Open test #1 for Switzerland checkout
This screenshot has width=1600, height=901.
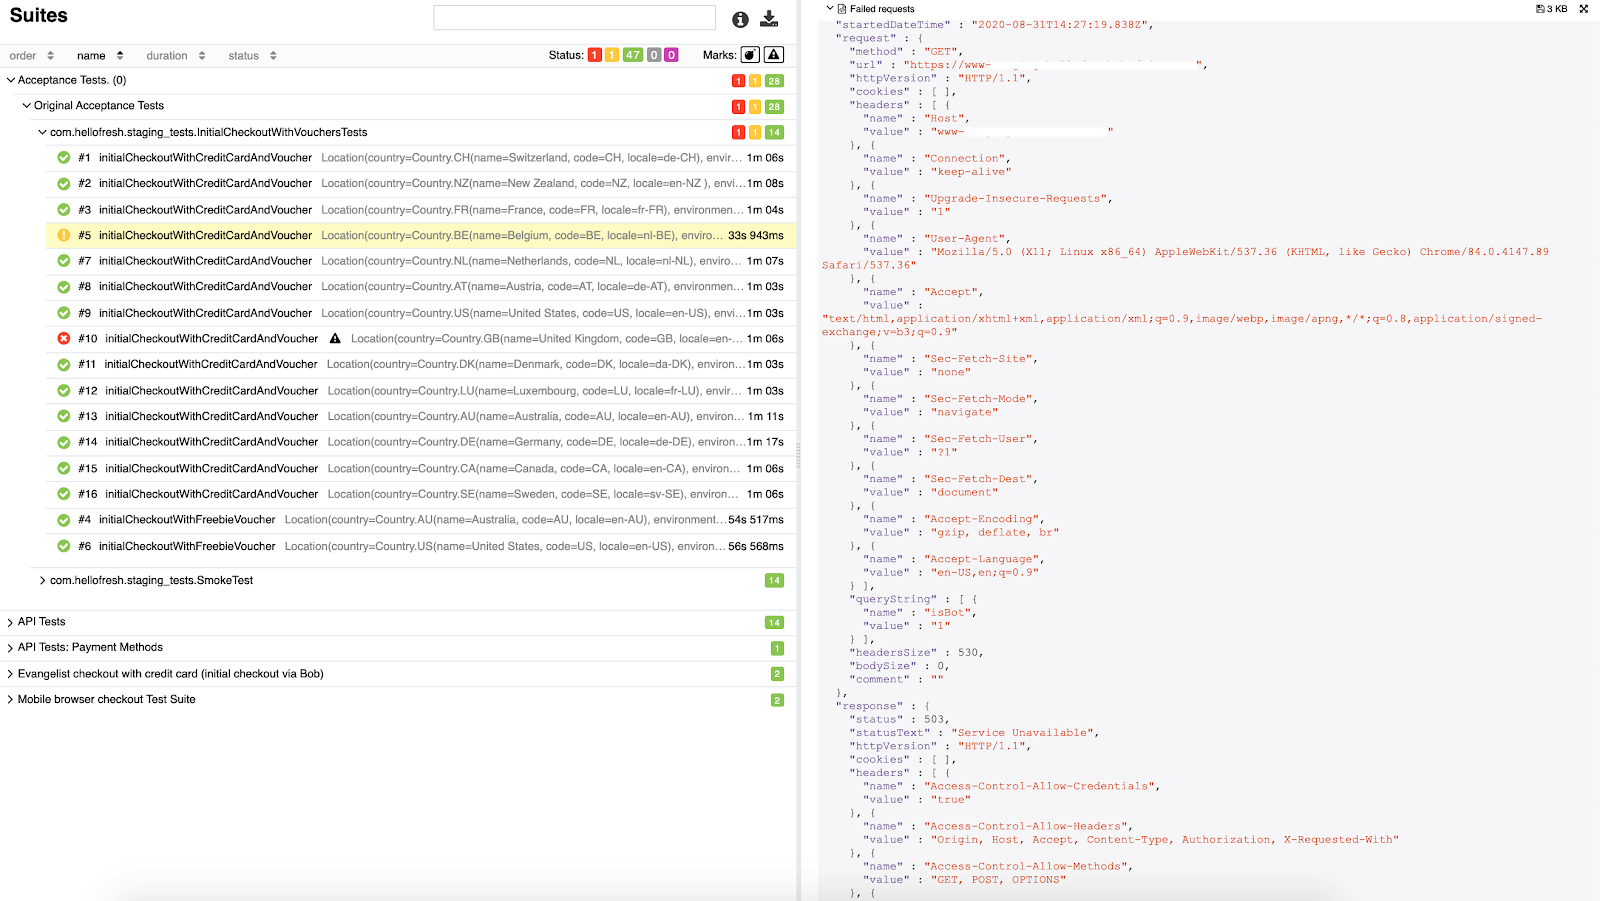pos(421,158)
